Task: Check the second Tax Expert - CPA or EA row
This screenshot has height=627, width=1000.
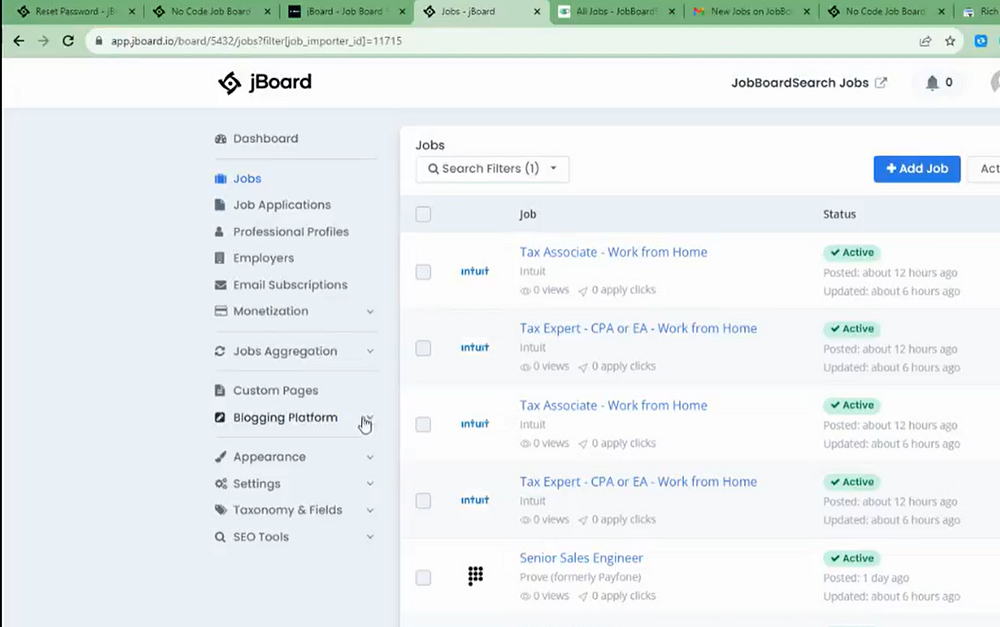Action: pyautogui.click(x=423, y=501)
